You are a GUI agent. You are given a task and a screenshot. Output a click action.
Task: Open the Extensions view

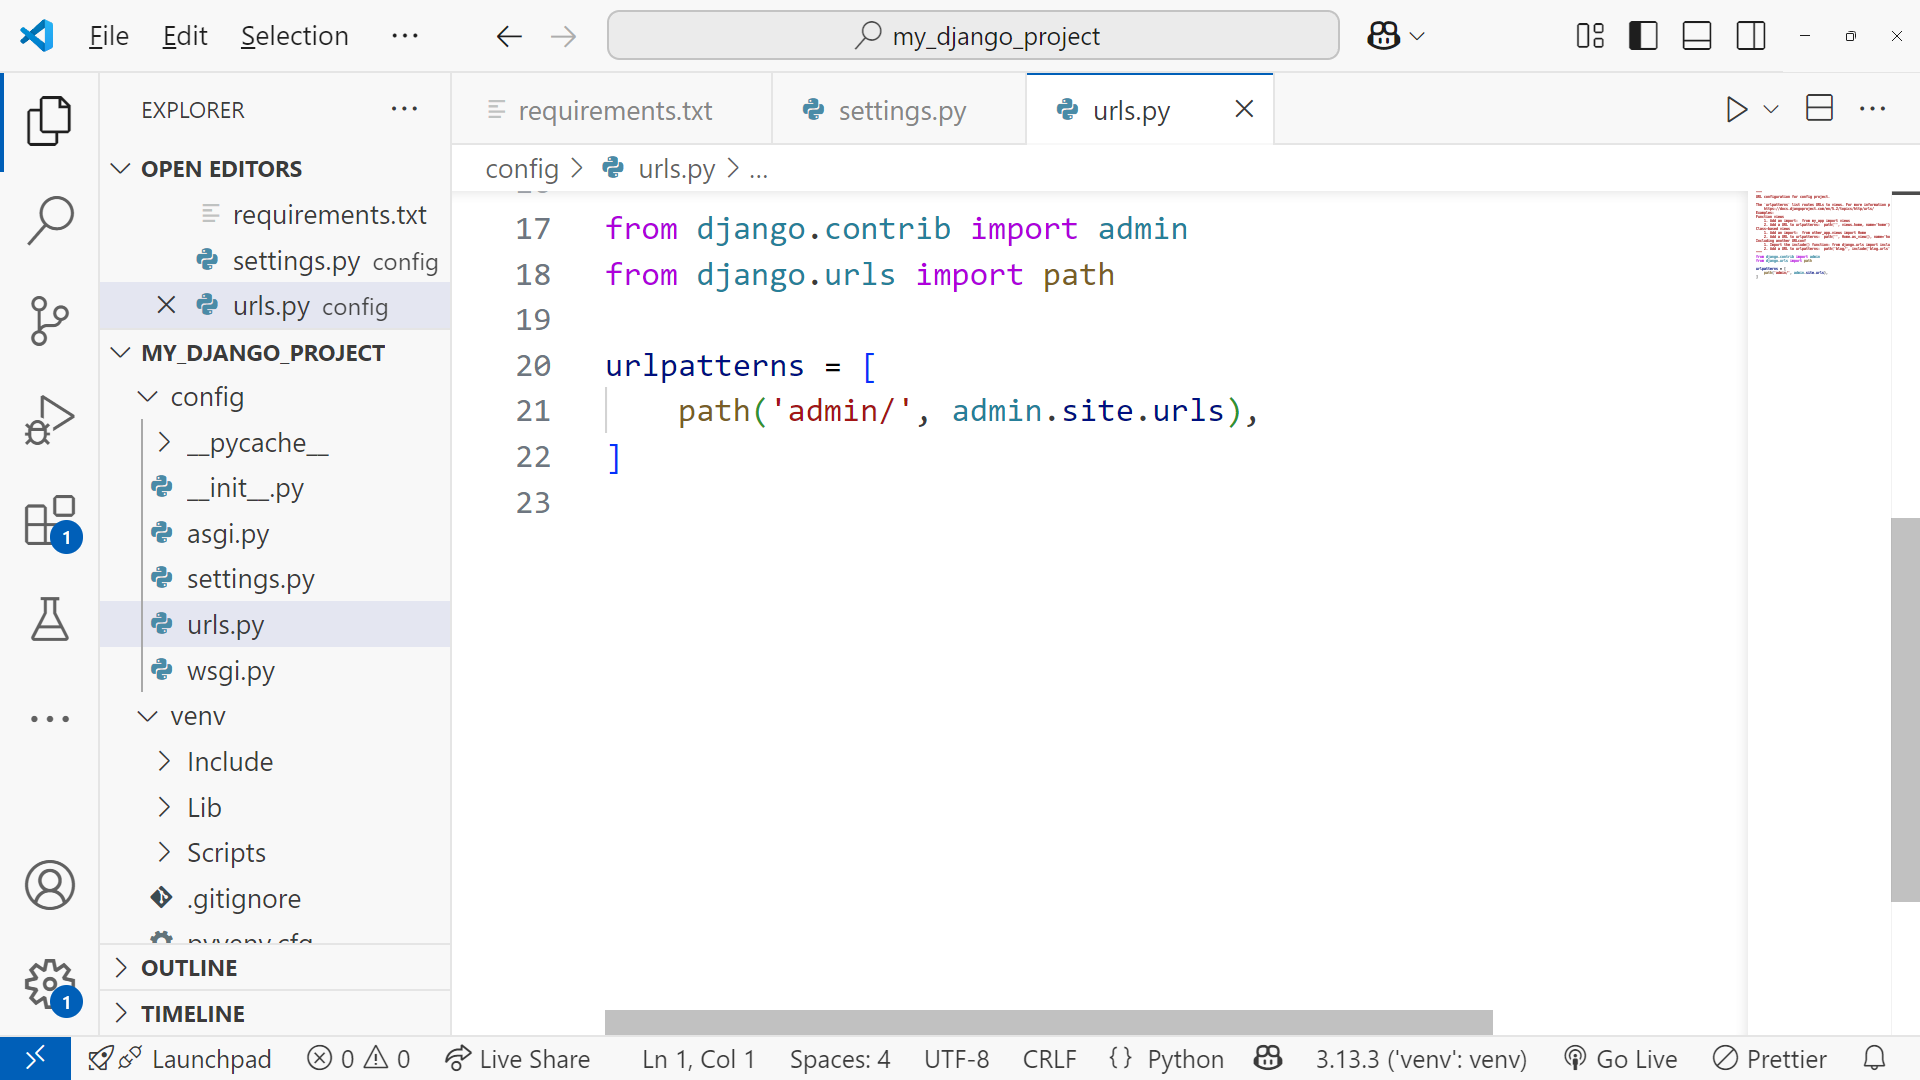click(x=49, y=521)
